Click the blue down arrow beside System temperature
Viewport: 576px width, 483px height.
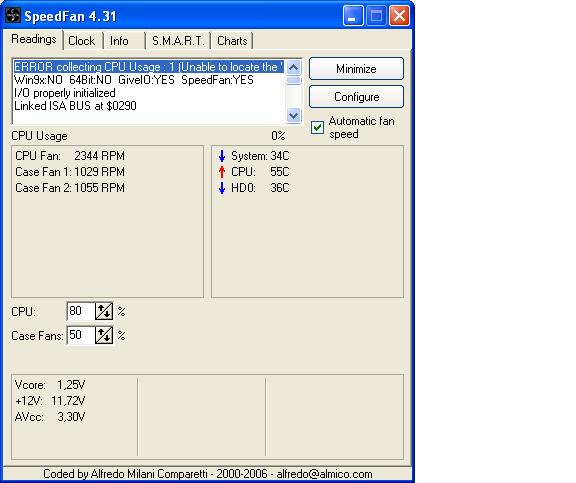tap(222, 156)
